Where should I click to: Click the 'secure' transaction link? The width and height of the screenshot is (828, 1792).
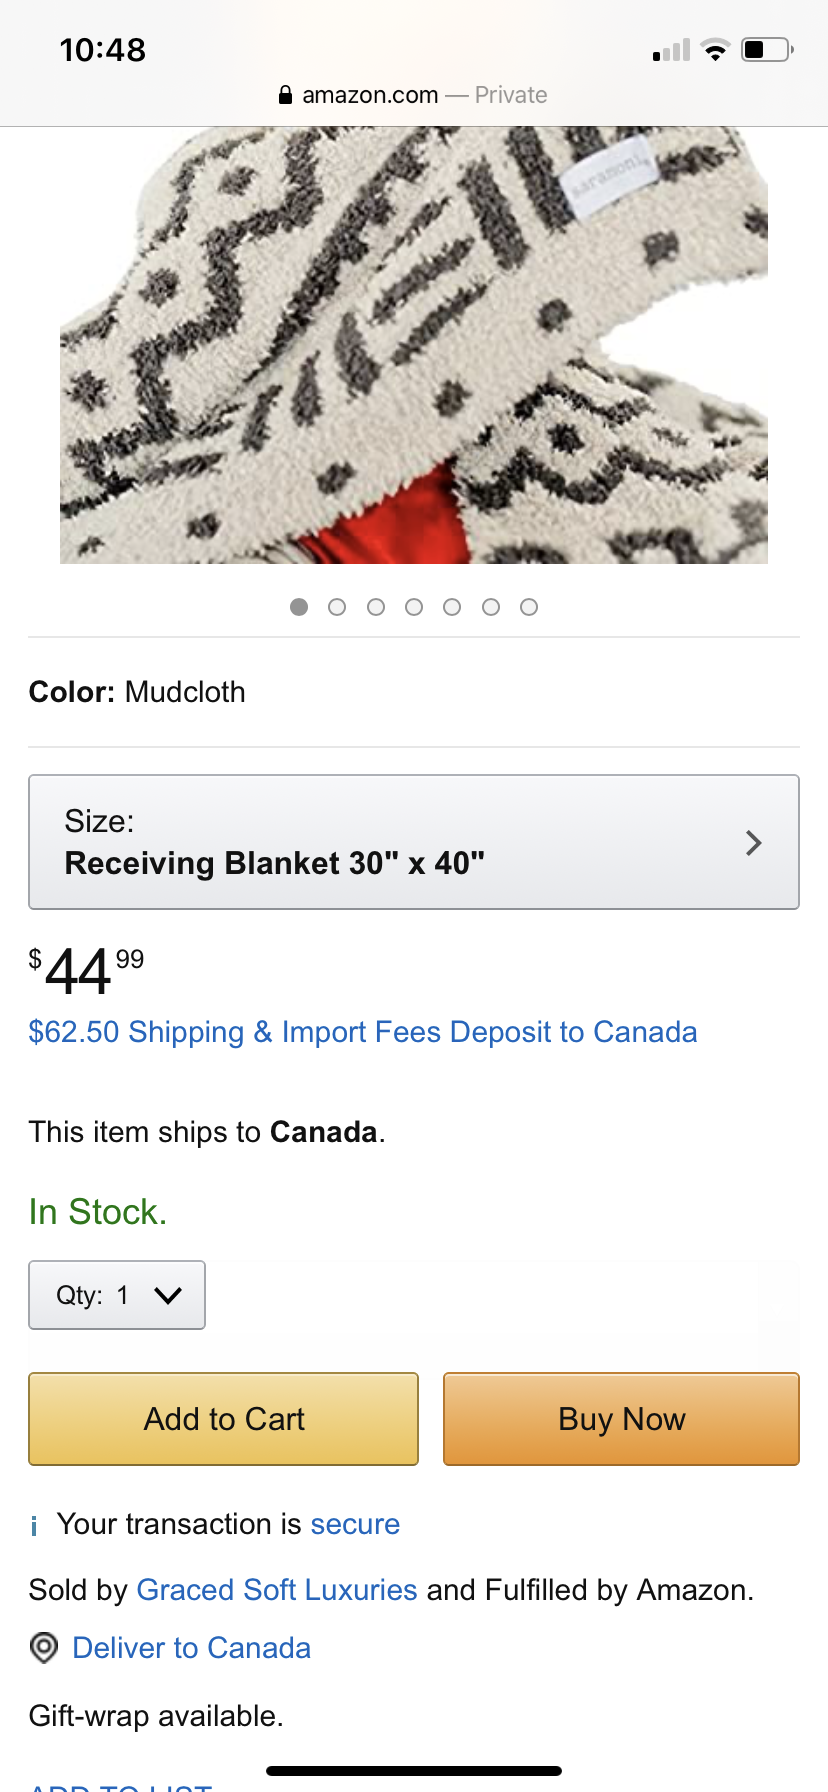pyautogui.click(x=355, y=1524)
